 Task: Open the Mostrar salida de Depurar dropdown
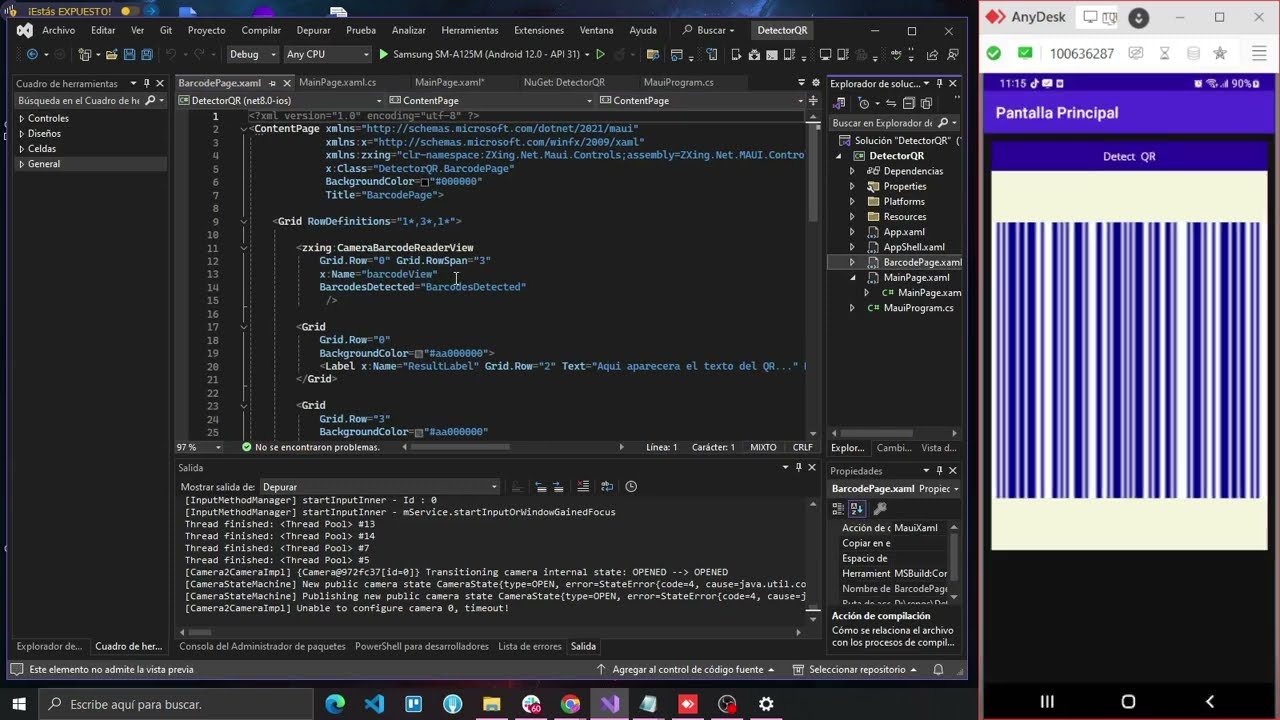[380, 487]
